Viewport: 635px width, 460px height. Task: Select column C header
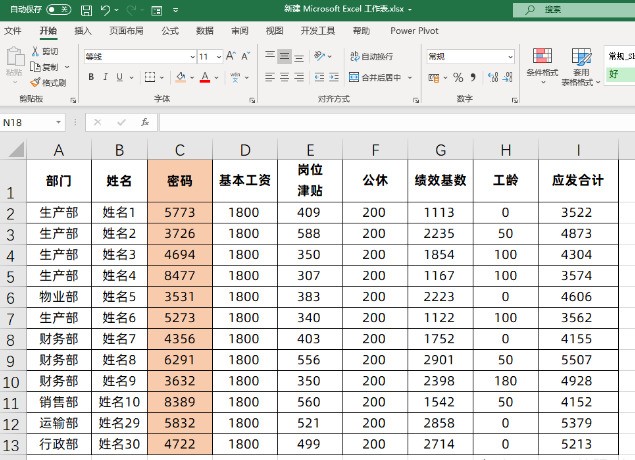[x=180, y=150]
